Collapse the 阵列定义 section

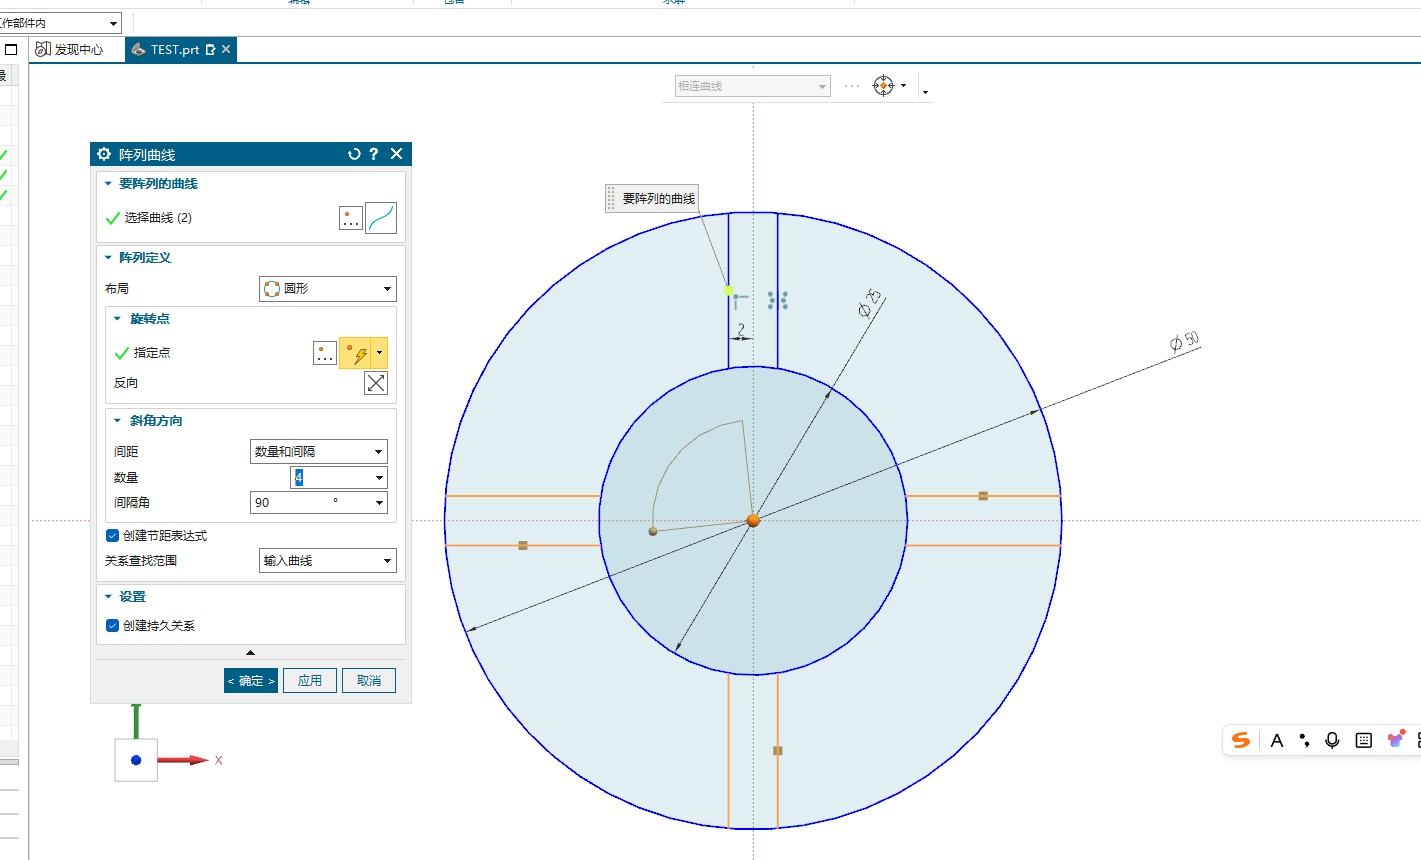point(108,258)
